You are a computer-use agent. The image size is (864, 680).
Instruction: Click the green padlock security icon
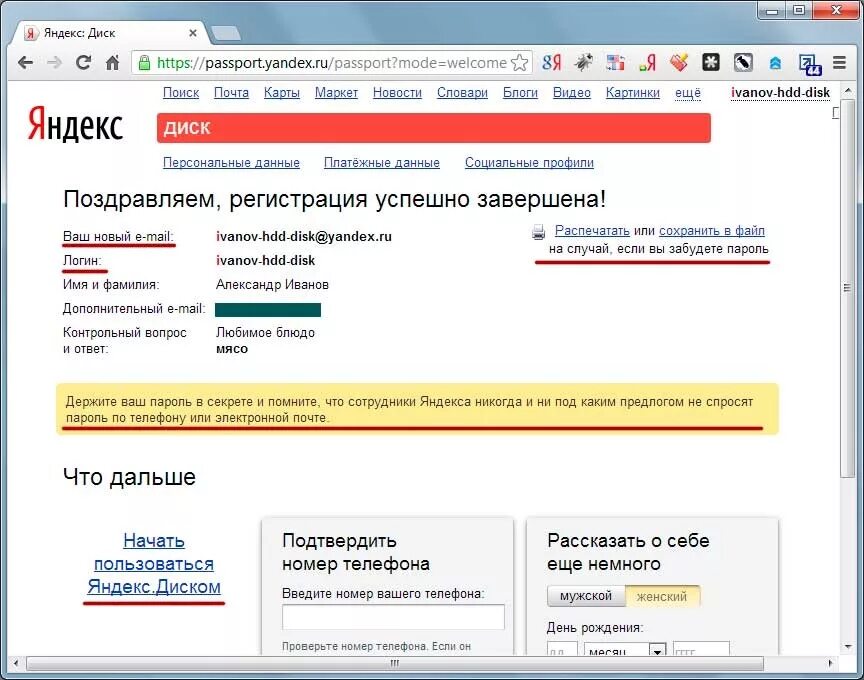[144, 63]
